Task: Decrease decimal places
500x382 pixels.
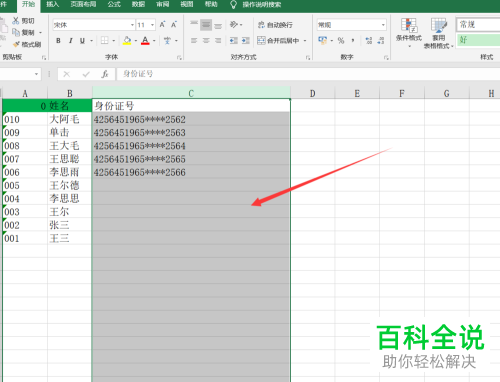Action: click(x=381, y=41)
